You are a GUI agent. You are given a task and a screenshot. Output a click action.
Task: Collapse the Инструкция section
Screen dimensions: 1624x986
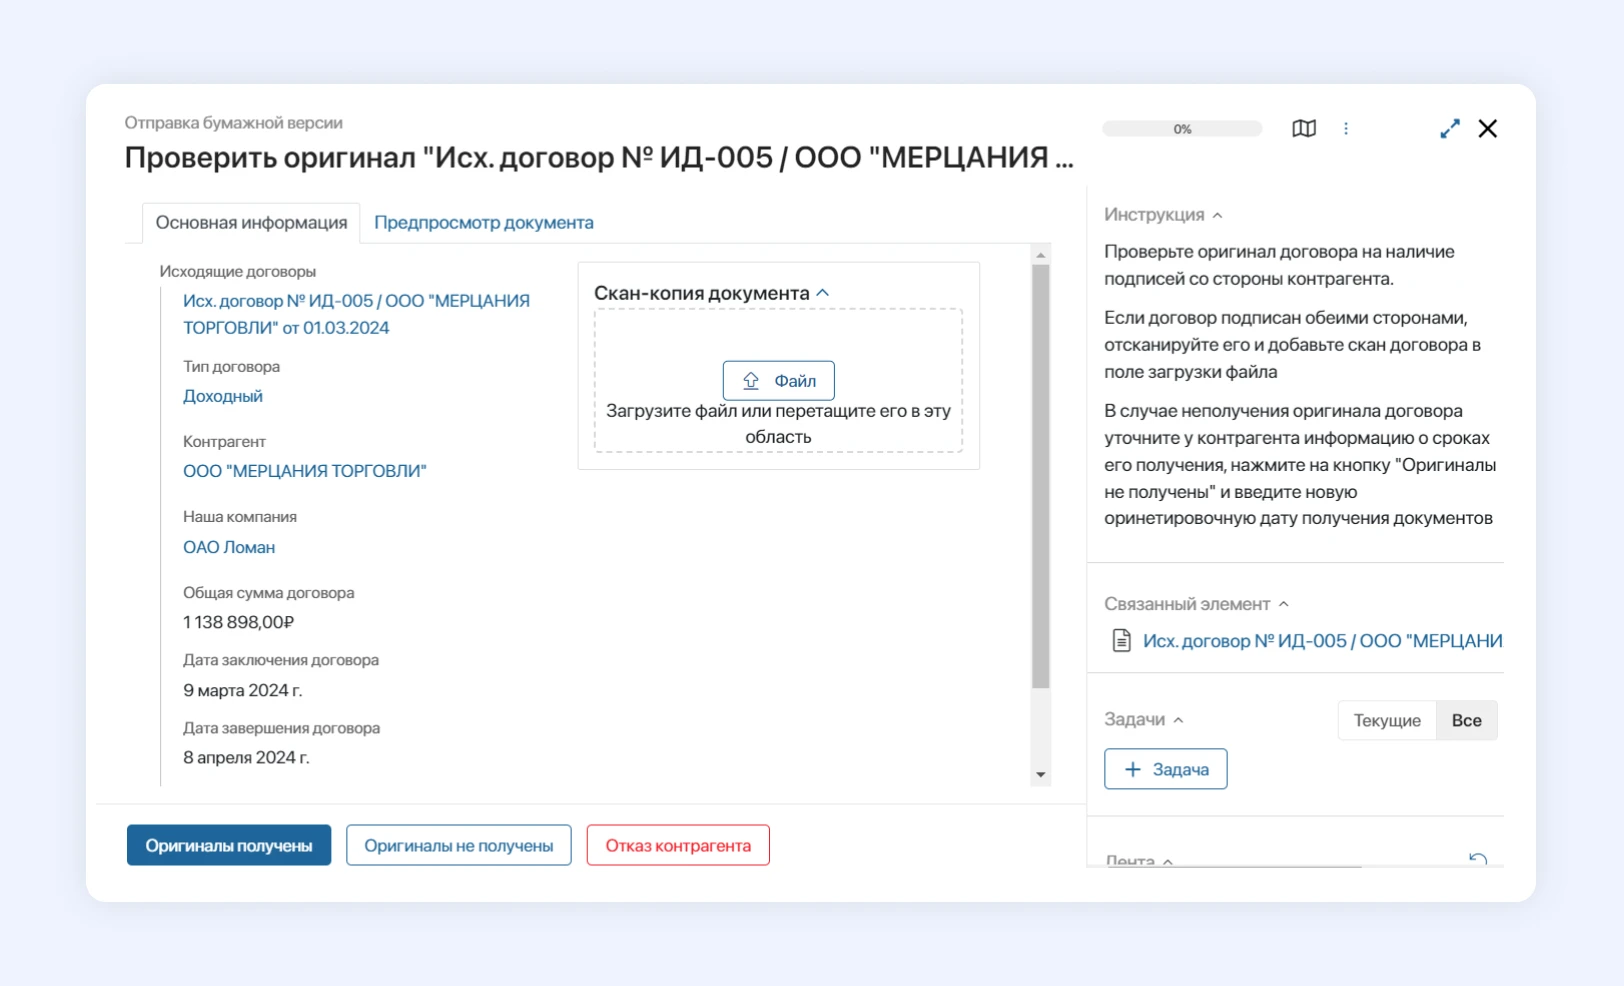[1218, 213]
